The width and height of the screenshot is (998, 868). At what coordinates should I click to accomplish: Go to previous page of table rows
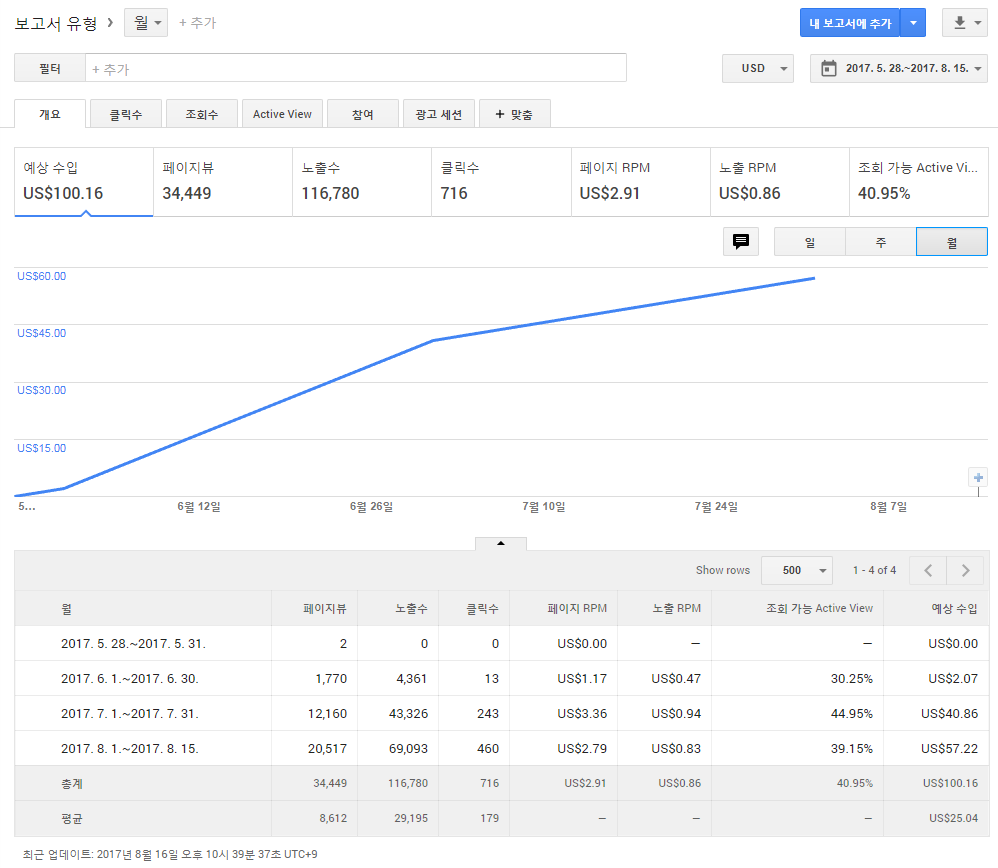tap(928, 570)
